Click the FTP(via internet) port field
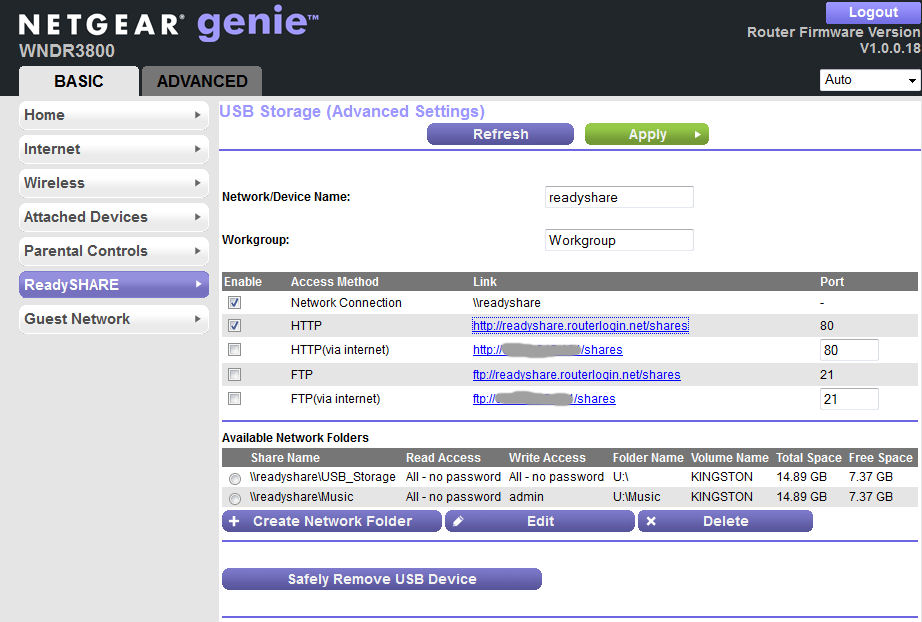Screen dimensions: 922x622 click(x=849, y=399)
